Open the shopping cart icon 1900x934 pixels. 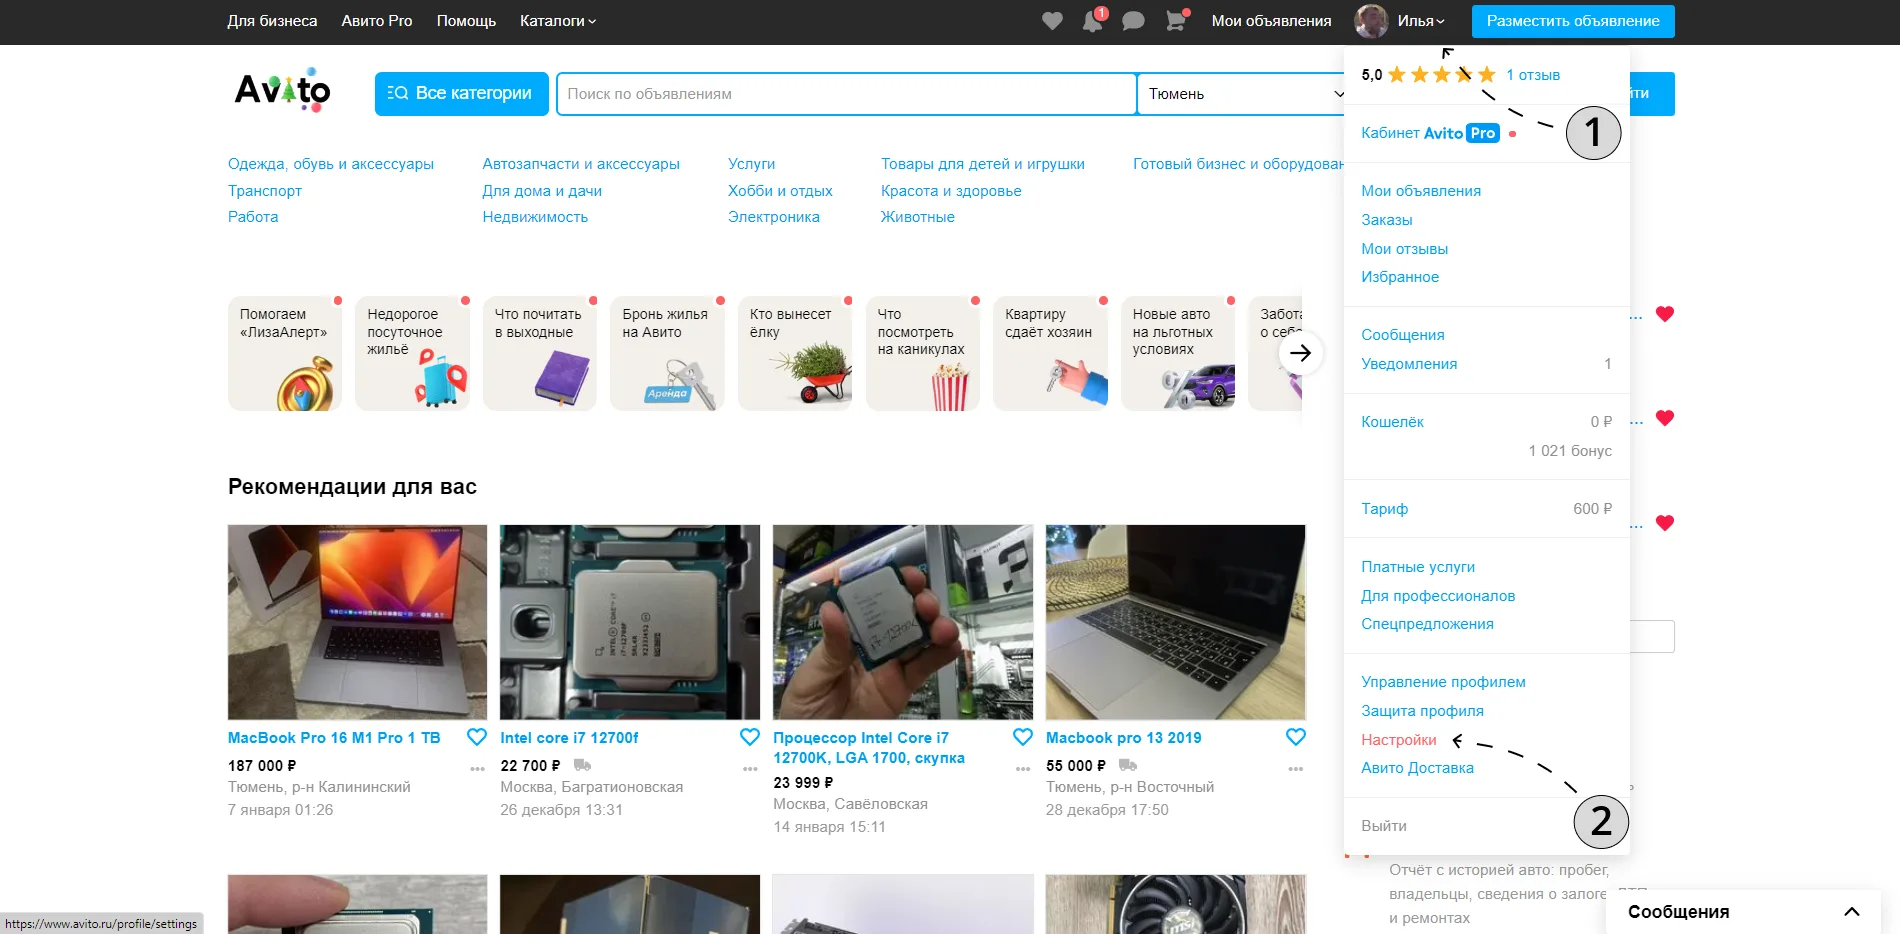point(1176,20)
